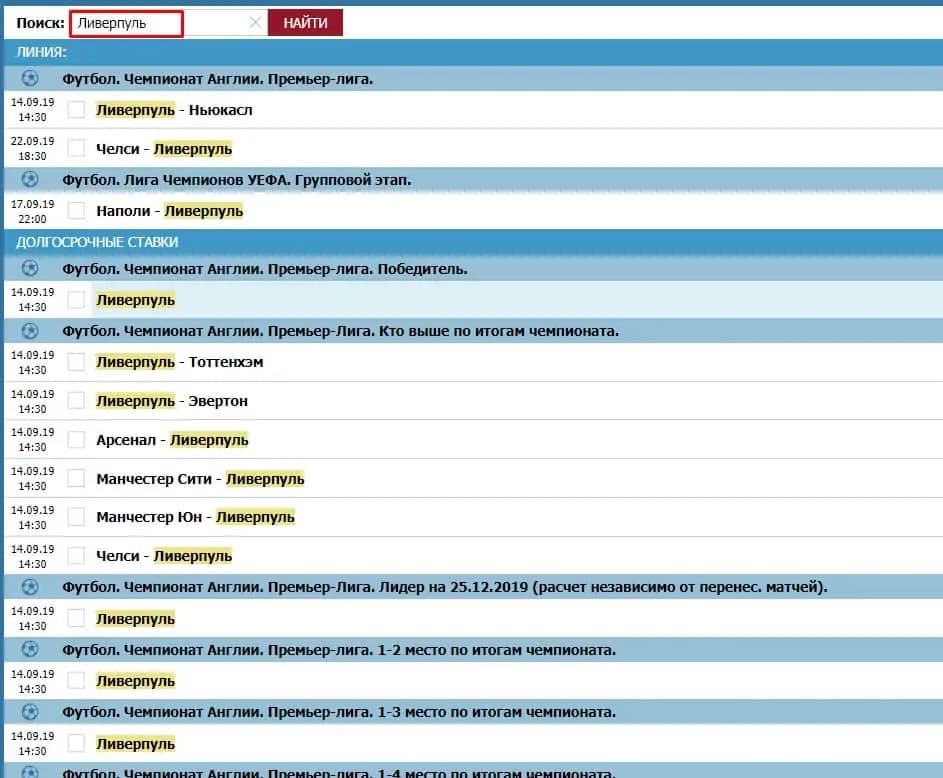Tick Ливерпуль checkbox under Лидер на 25.12.2019

coord(76,618)
